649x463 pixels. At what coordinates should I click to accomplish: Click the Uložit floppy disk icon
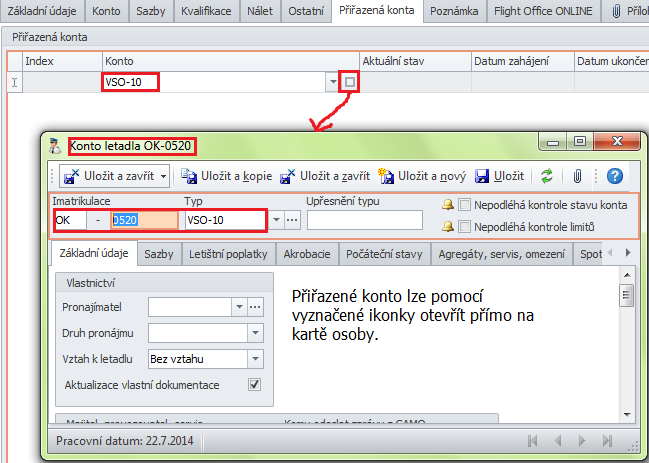pyautogui.click(x=482, y=176)
